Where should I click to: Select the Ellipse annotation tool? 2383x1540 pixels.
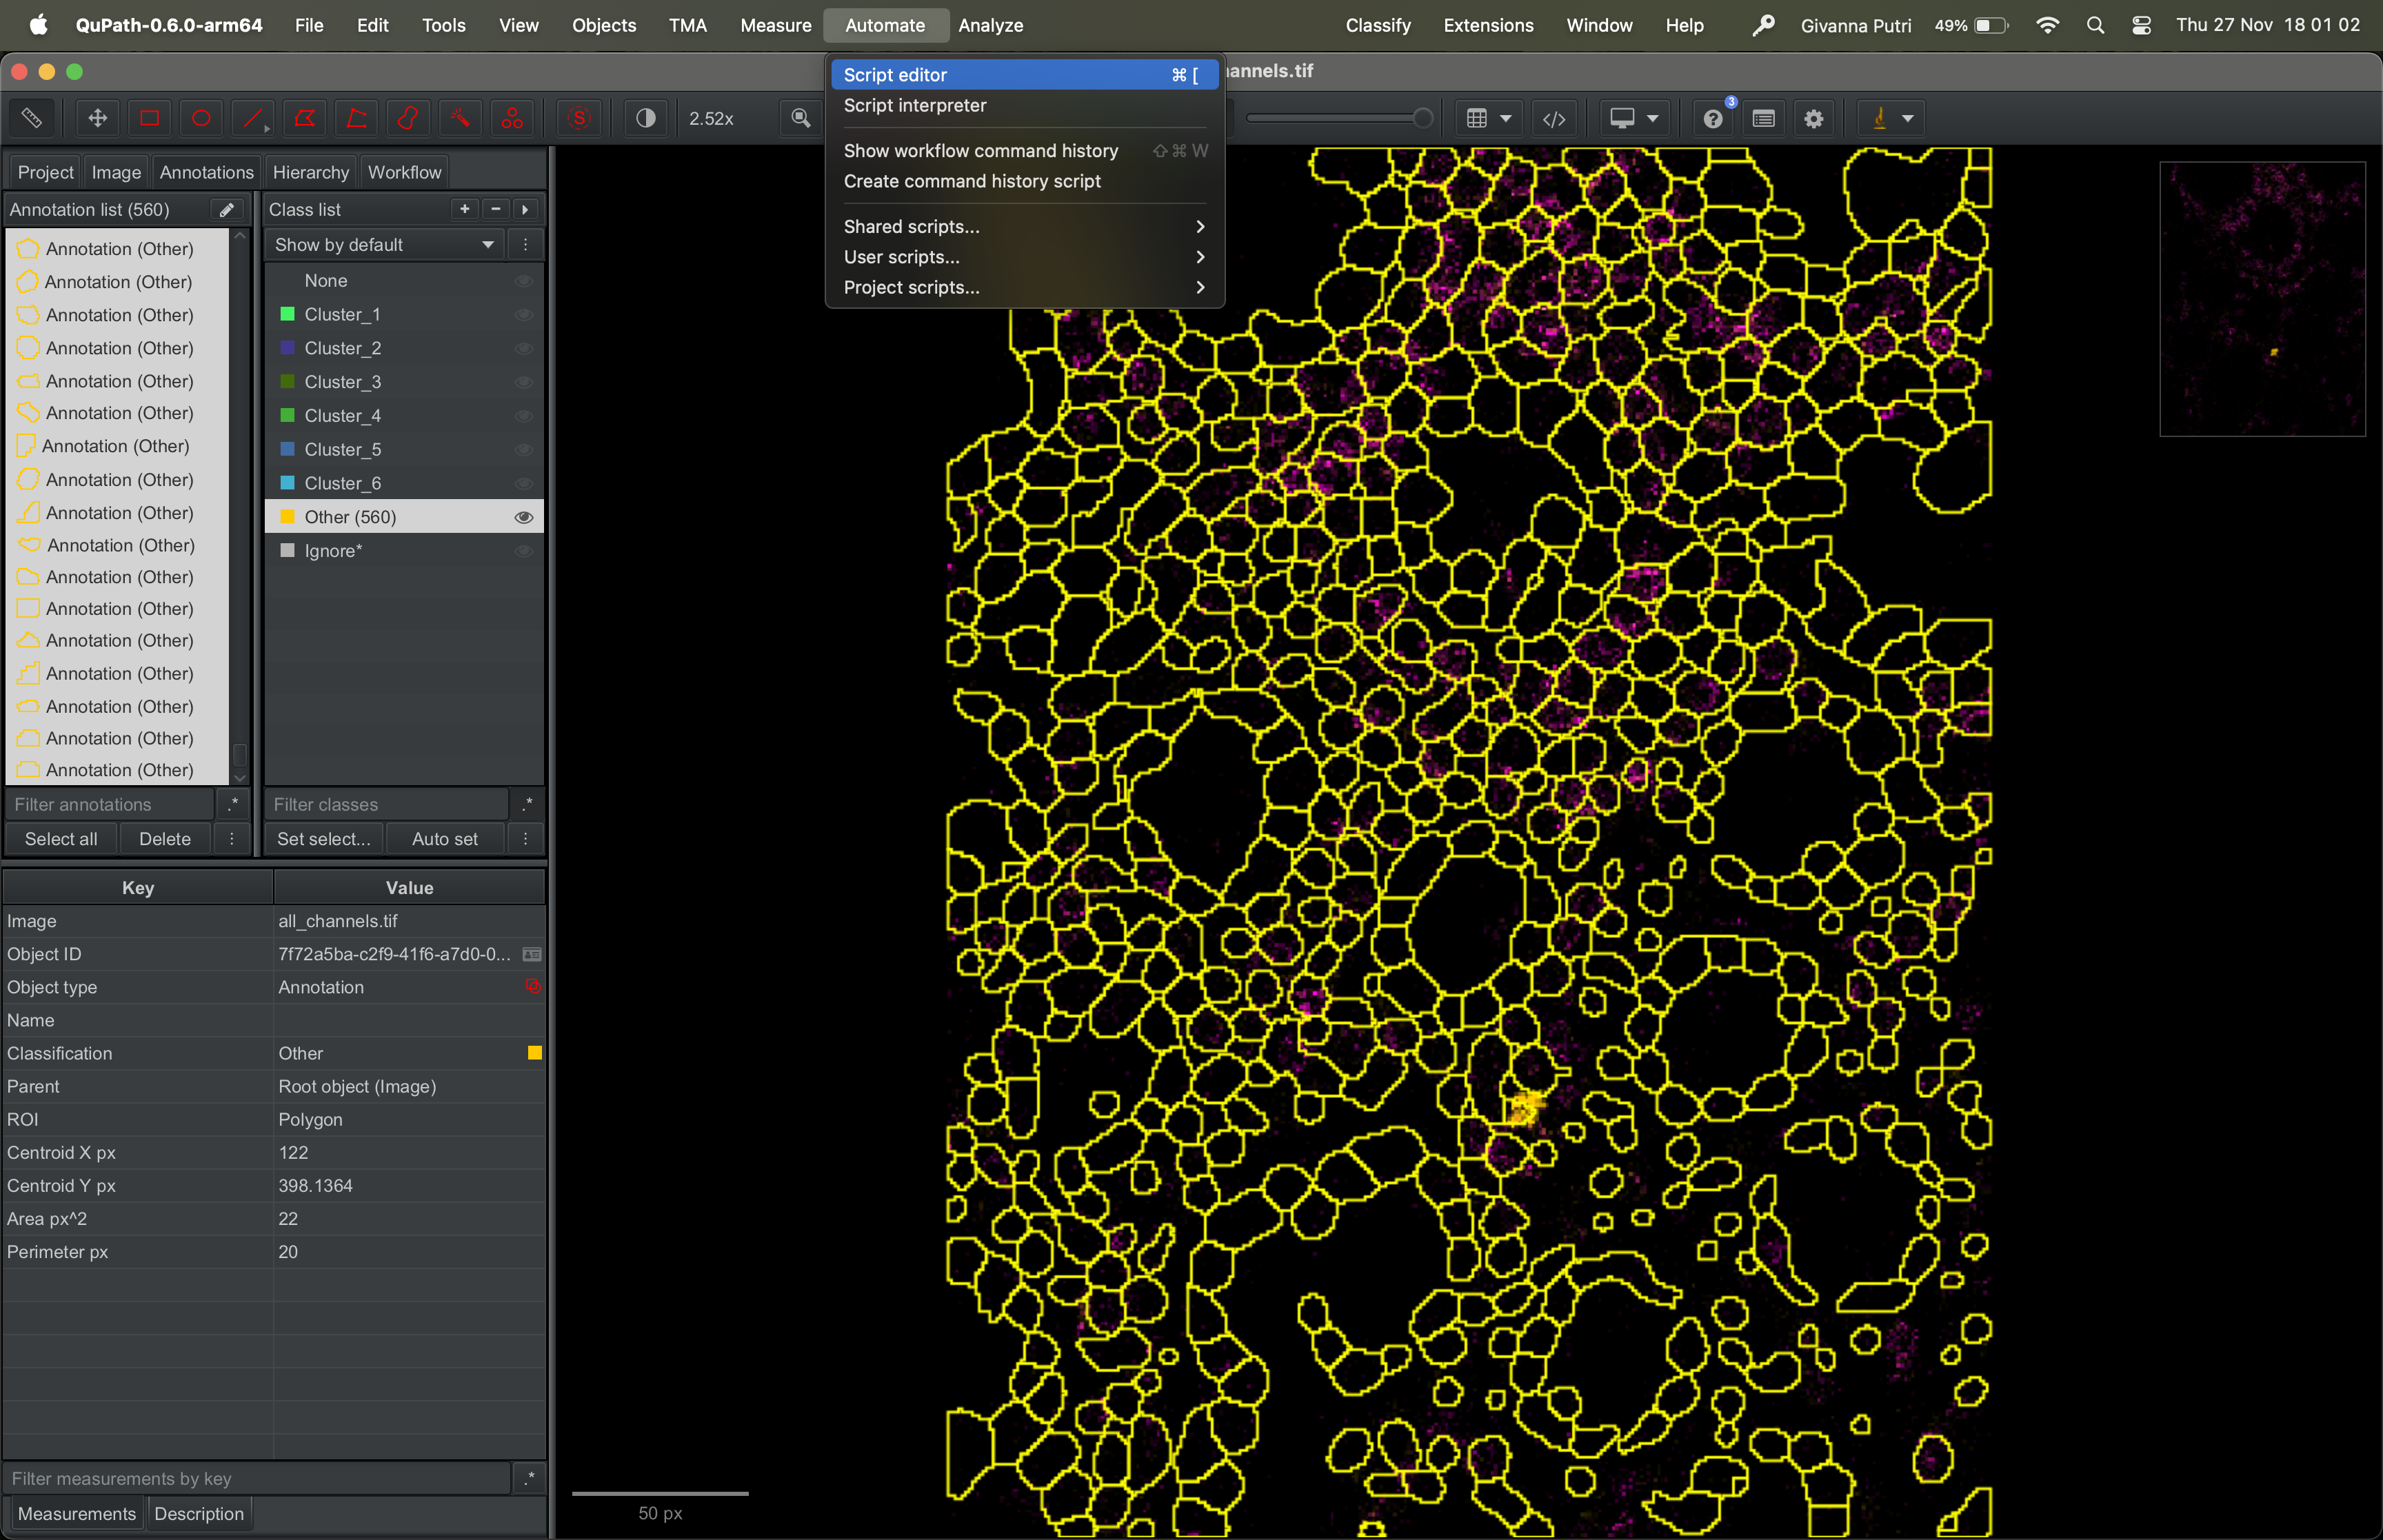click(201, 118)
